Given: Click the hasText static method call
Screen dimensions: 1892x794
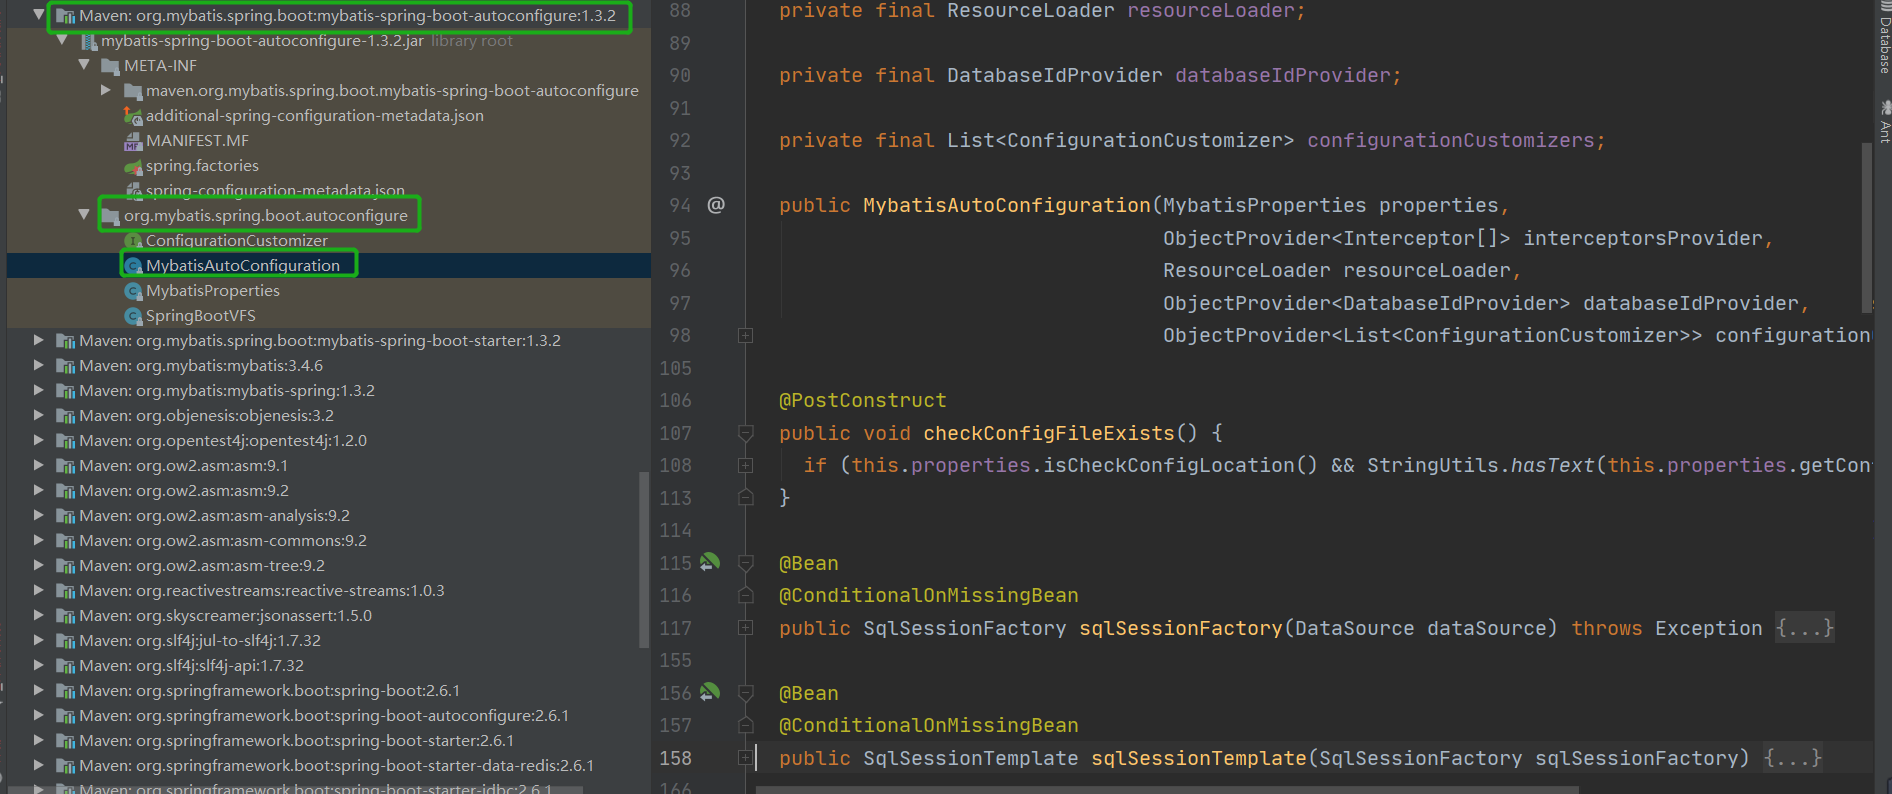Looking at the screenshot, I should (x=1553, y=465).
